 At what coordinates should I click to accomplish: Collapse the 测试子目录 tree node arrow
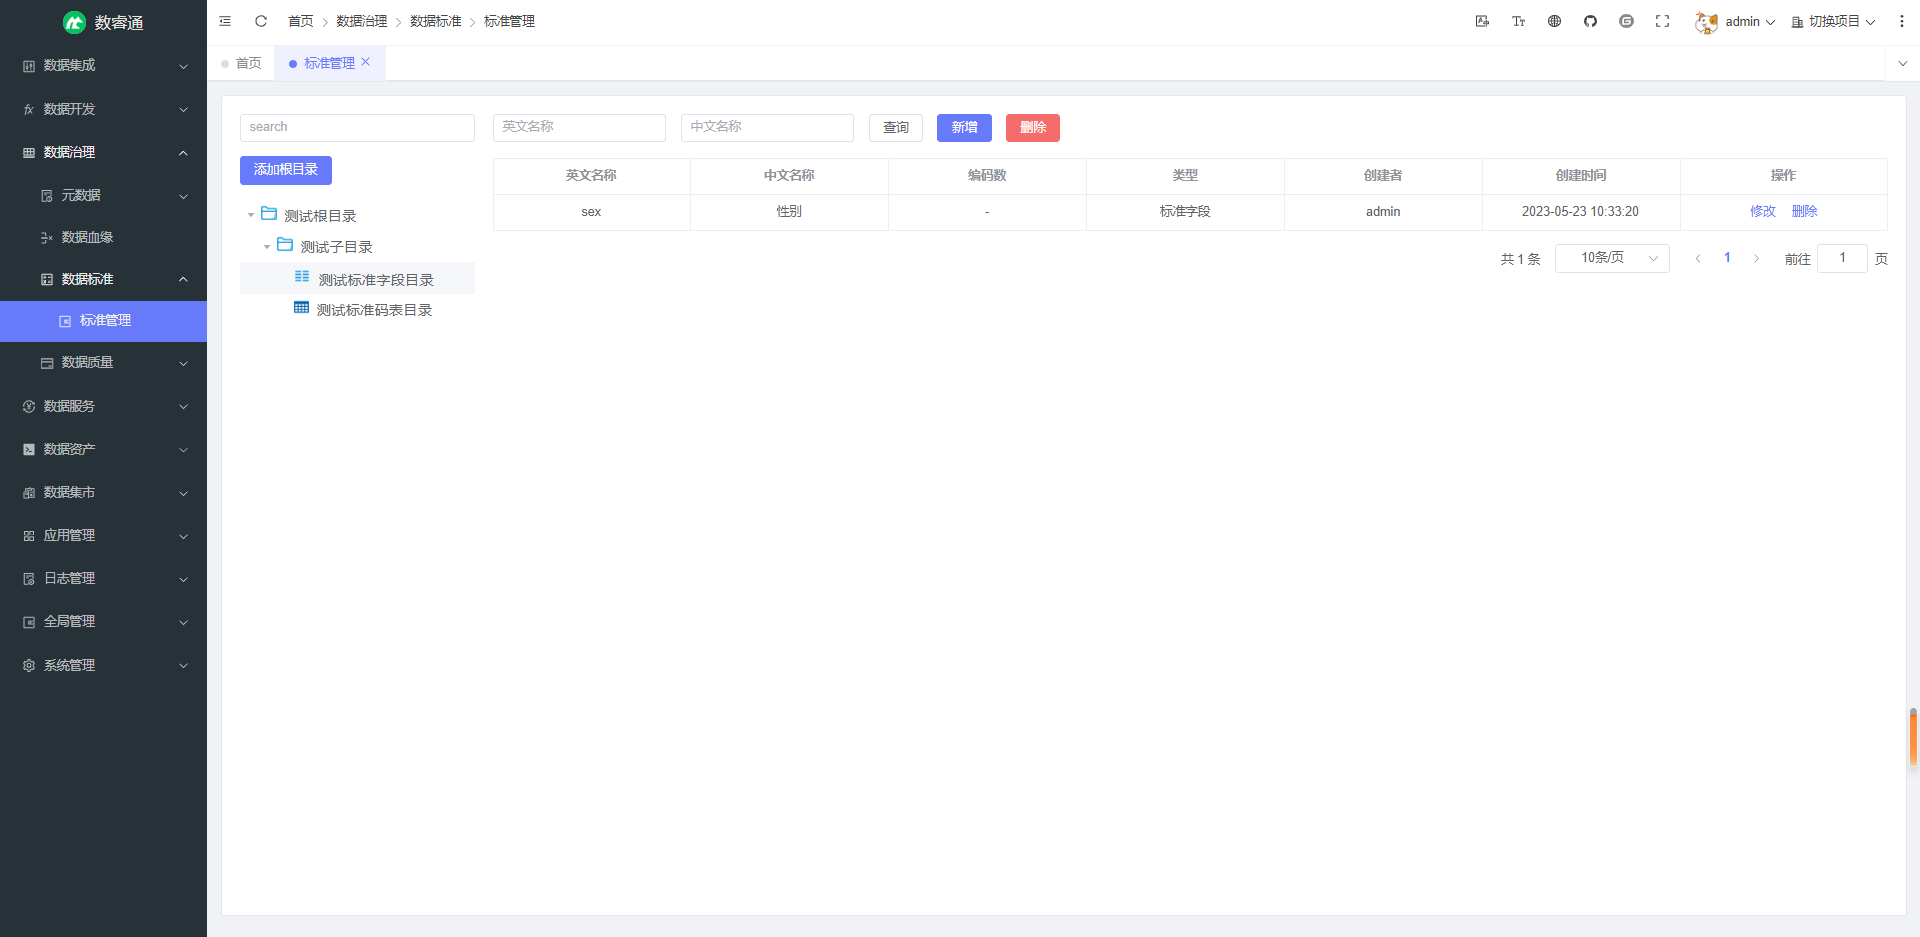(x=267, y=247)
